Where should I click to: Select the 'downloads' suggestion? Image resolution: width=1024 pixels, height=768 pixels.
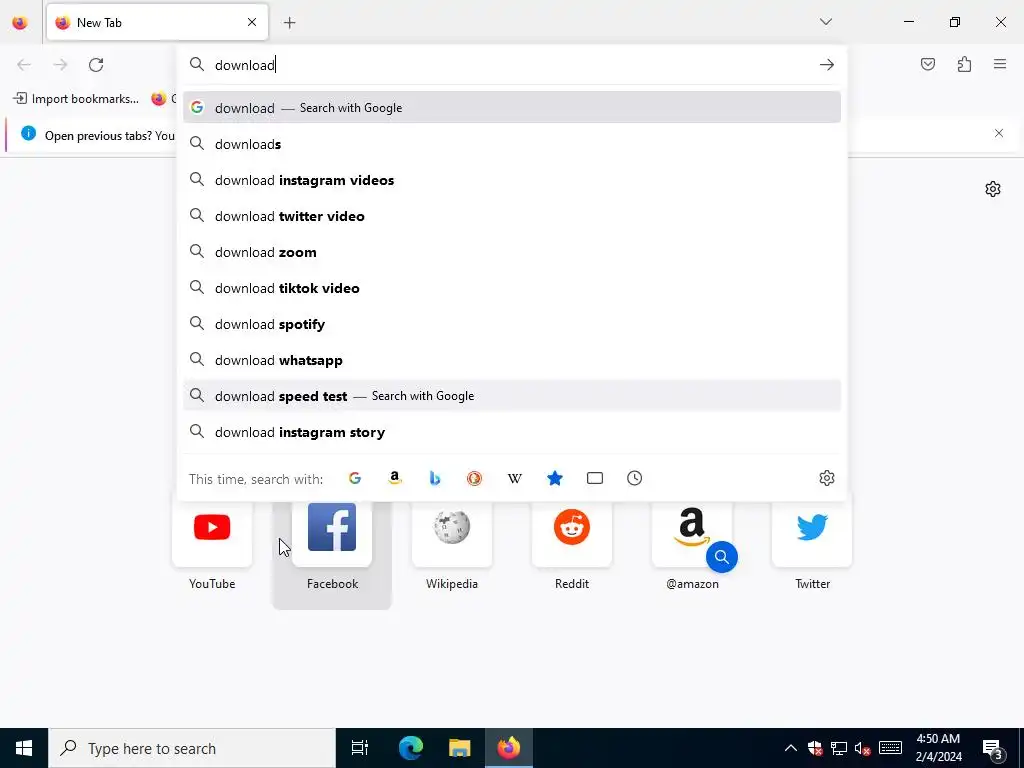[512, 144]
